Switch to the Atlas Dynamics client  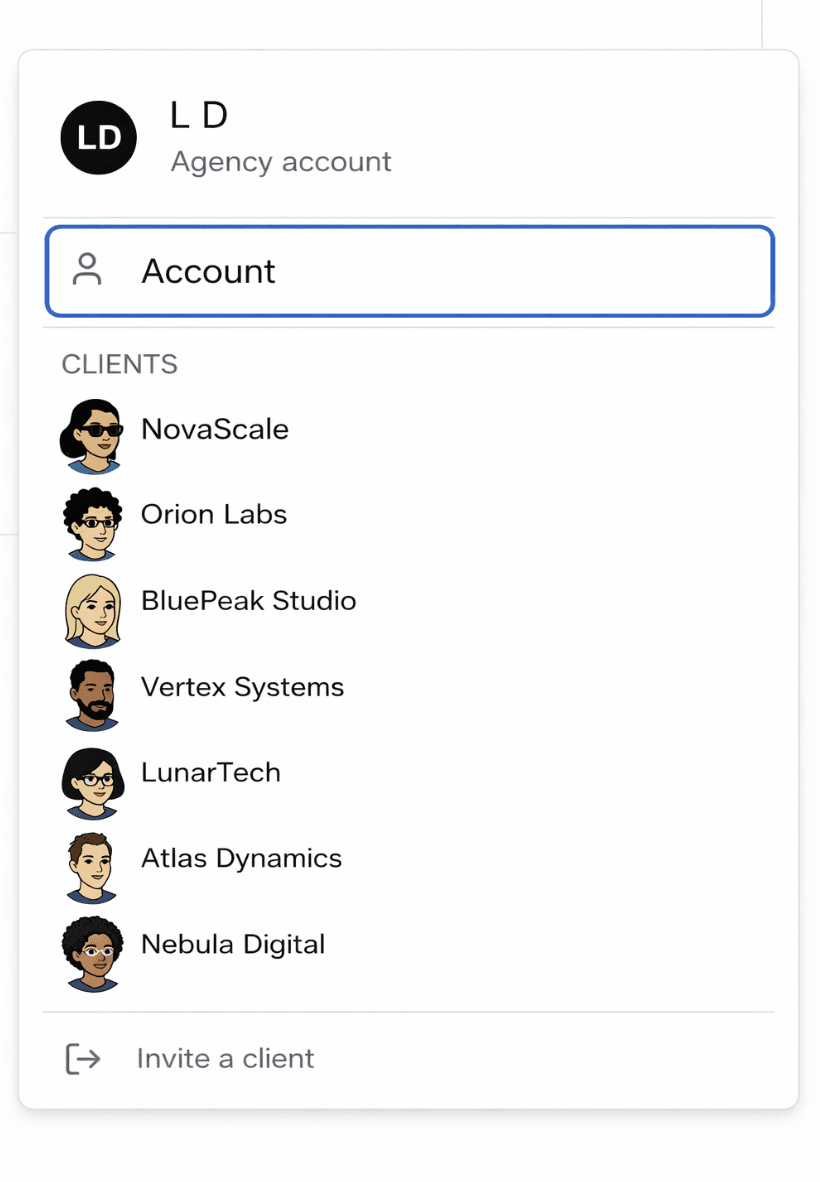click(240, 858)
